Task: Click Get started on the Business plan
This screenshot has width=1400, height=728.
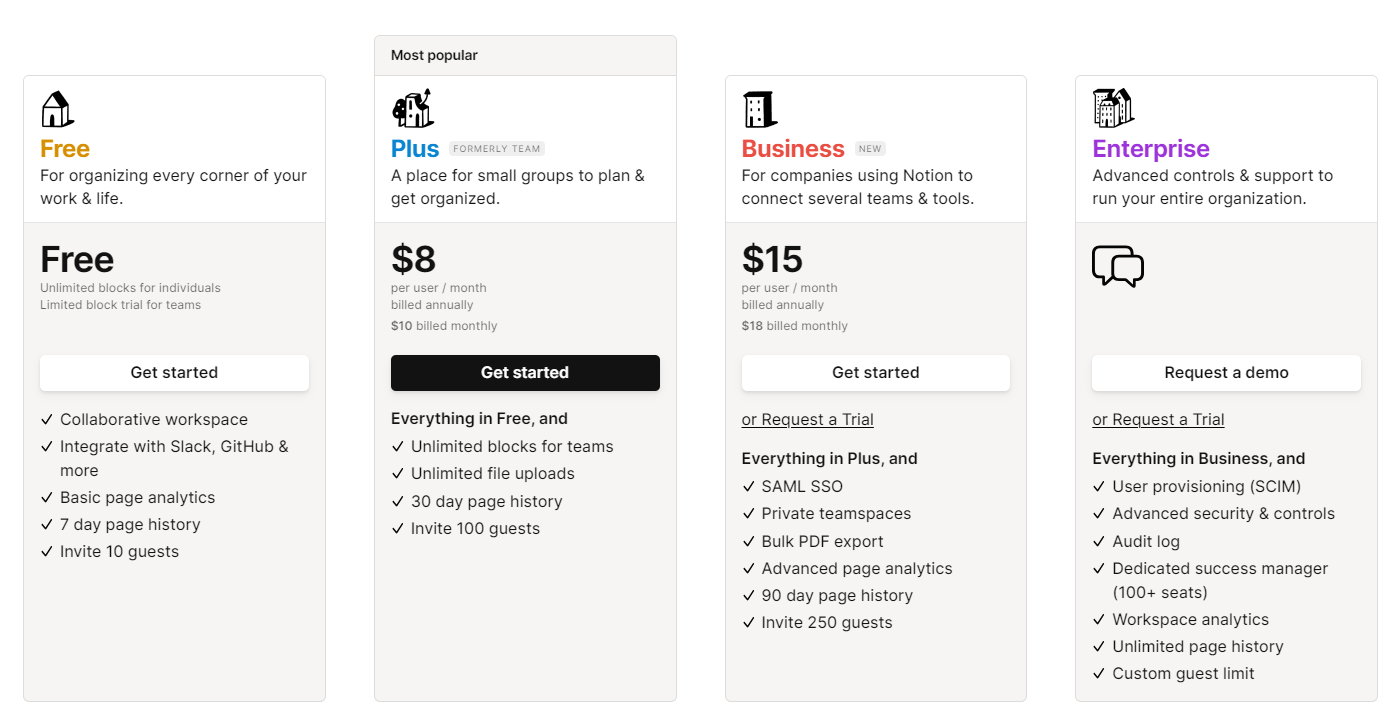Action: 875,372
